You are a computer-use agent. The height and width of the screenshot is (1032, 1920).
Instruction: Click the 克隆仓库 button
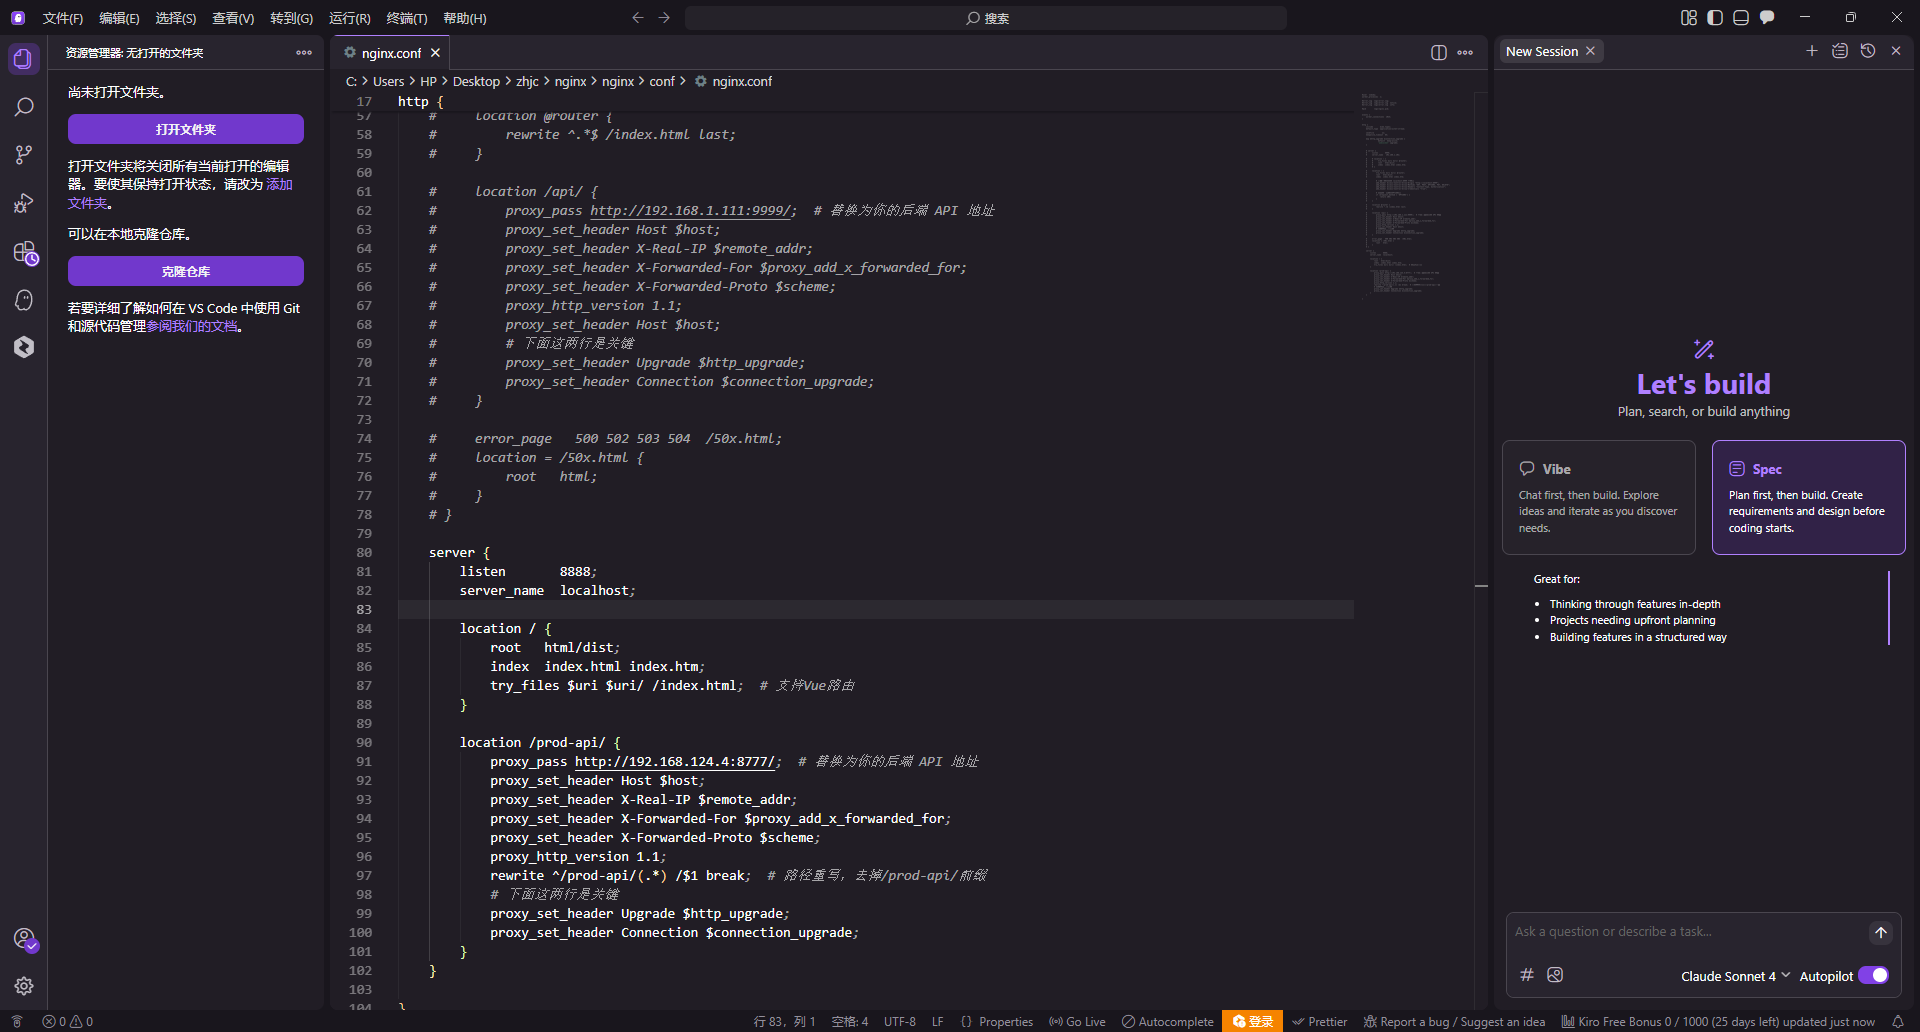pos(186,271)
